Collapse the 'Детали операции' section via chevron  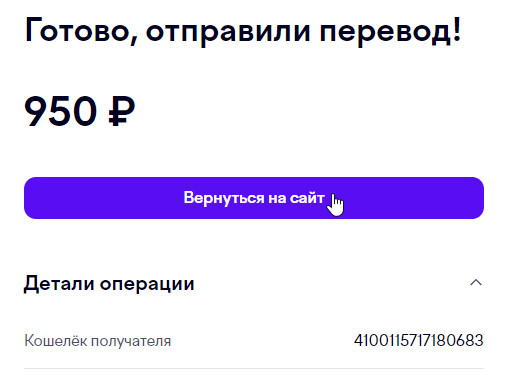(x=476, y=283)
